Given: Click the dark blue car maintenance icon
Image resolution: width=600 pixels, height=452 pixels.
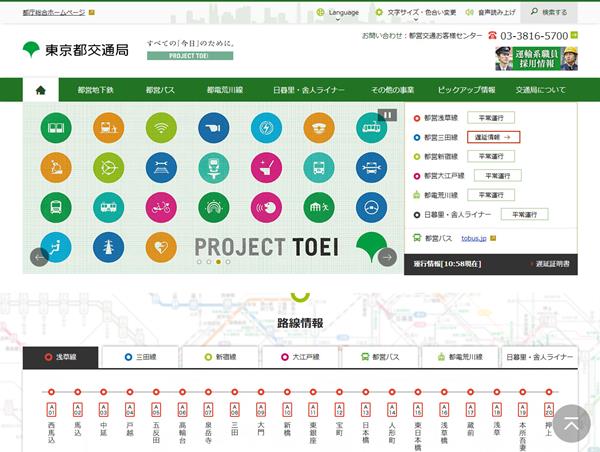Looking at the screenshot, I should coord(371,168).
